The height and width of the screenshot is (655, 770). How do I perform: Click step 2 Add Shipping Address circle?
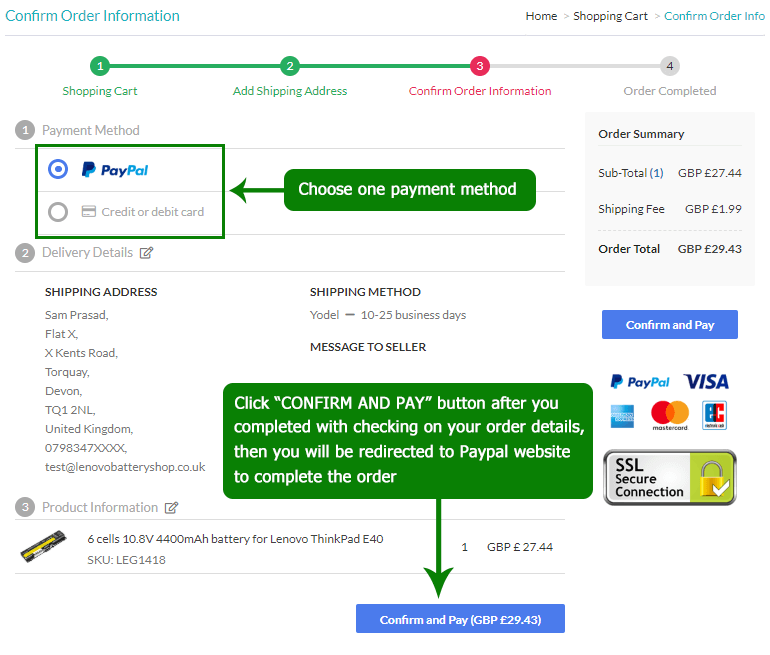(290, 66)
